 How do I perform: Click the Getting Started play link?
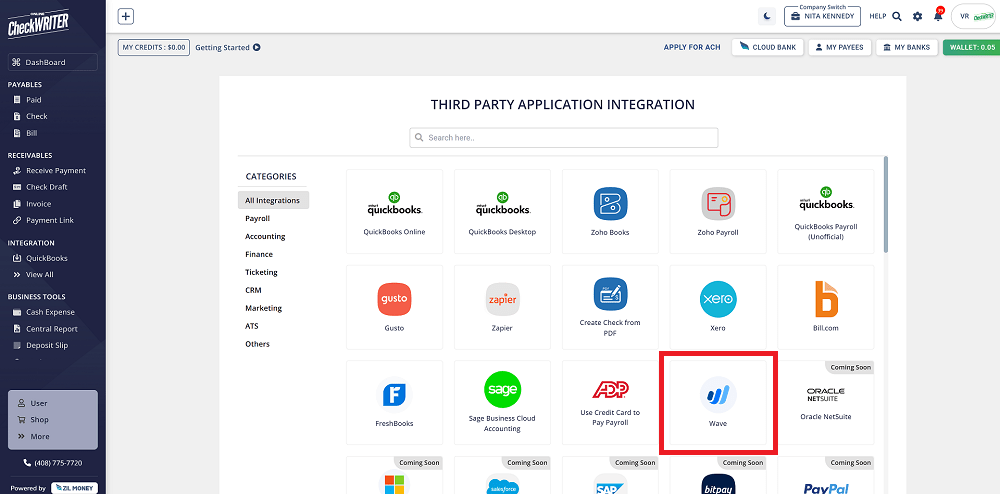pos(228,47)
